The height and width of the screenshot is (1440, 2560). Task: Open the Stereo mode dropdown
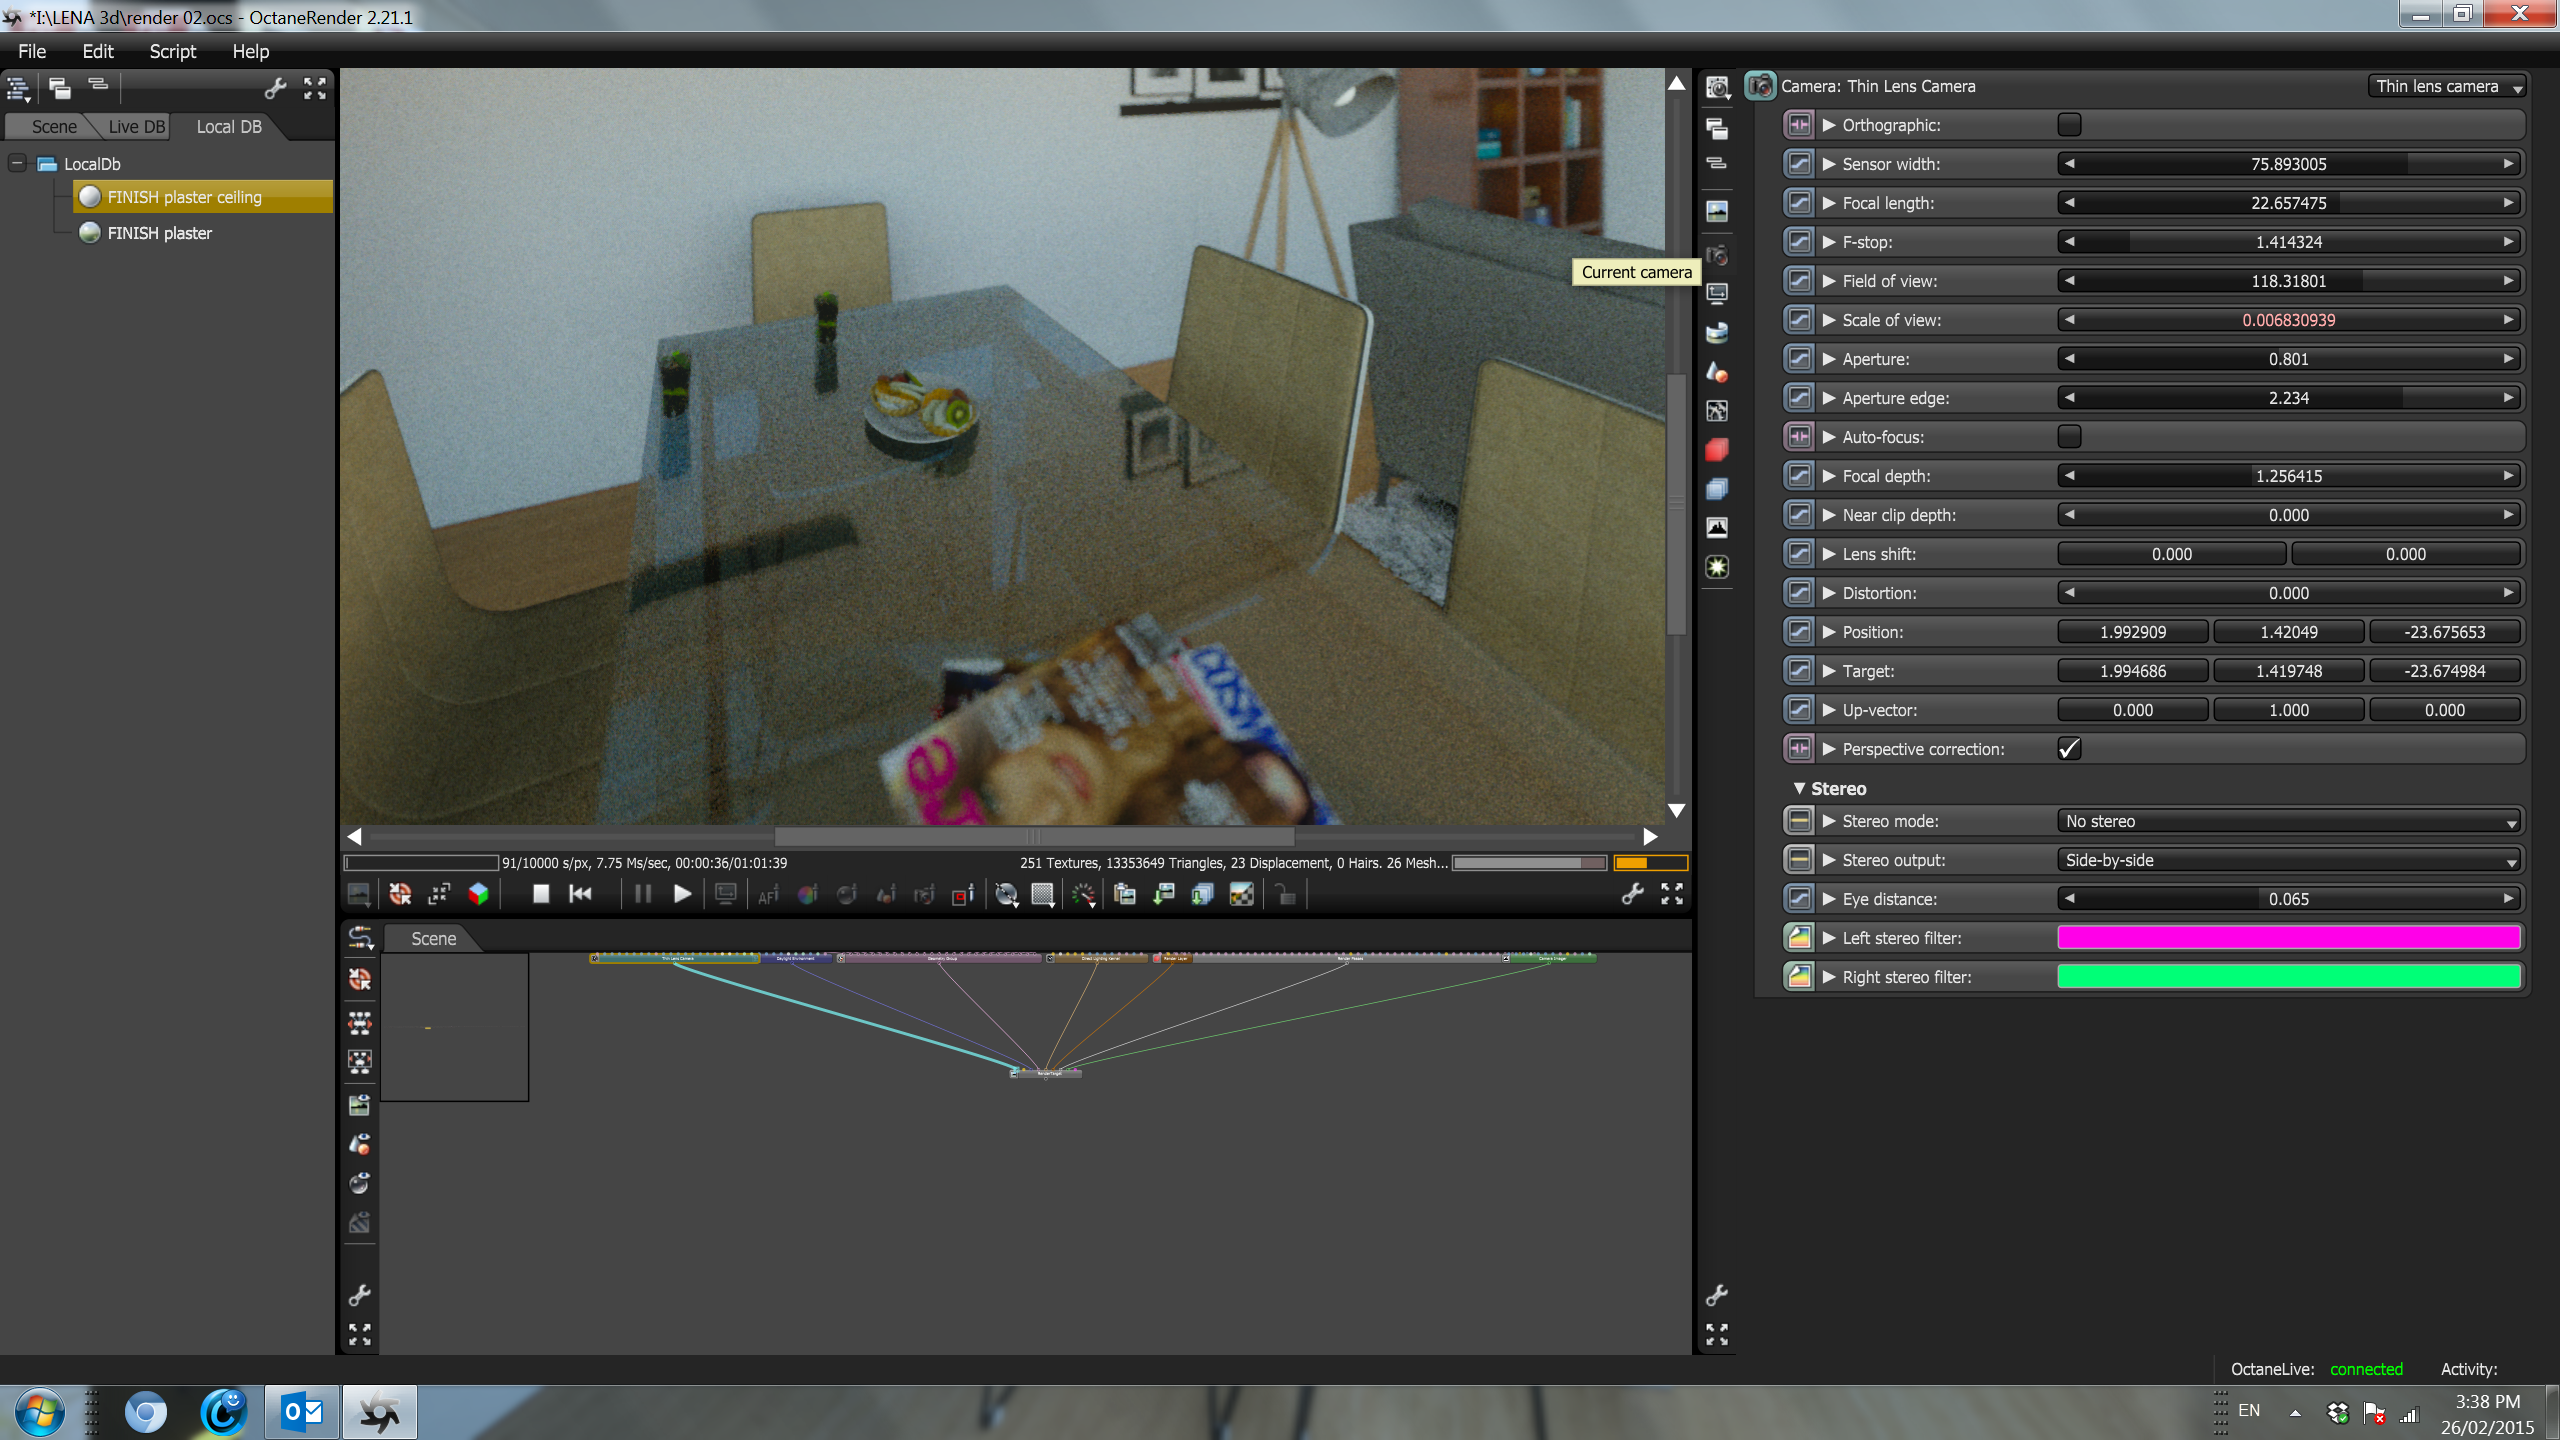tap(2288, 821)
